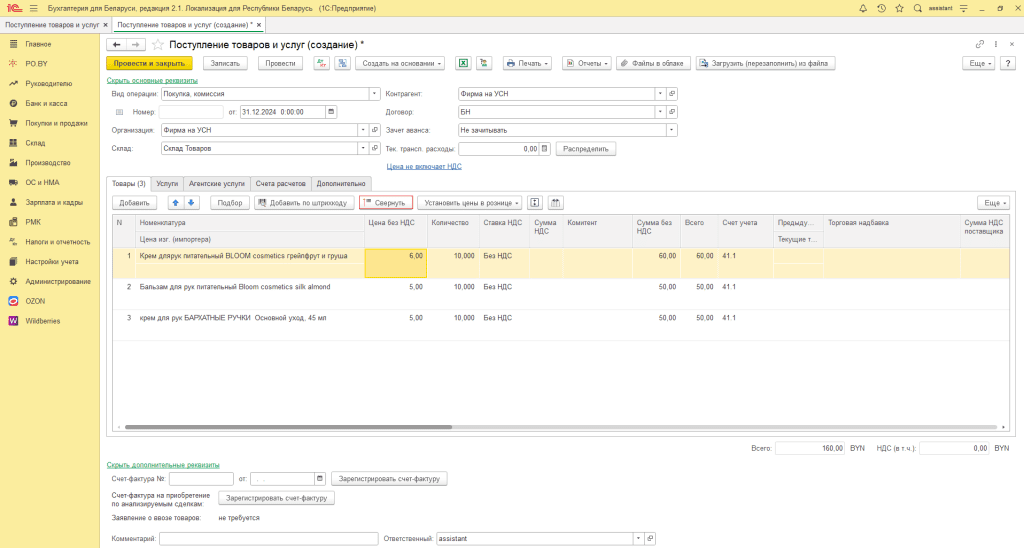This screenshot has width=1024, height=548.
Task: Open calculator for transport expenses field
Action: [545, 149]
